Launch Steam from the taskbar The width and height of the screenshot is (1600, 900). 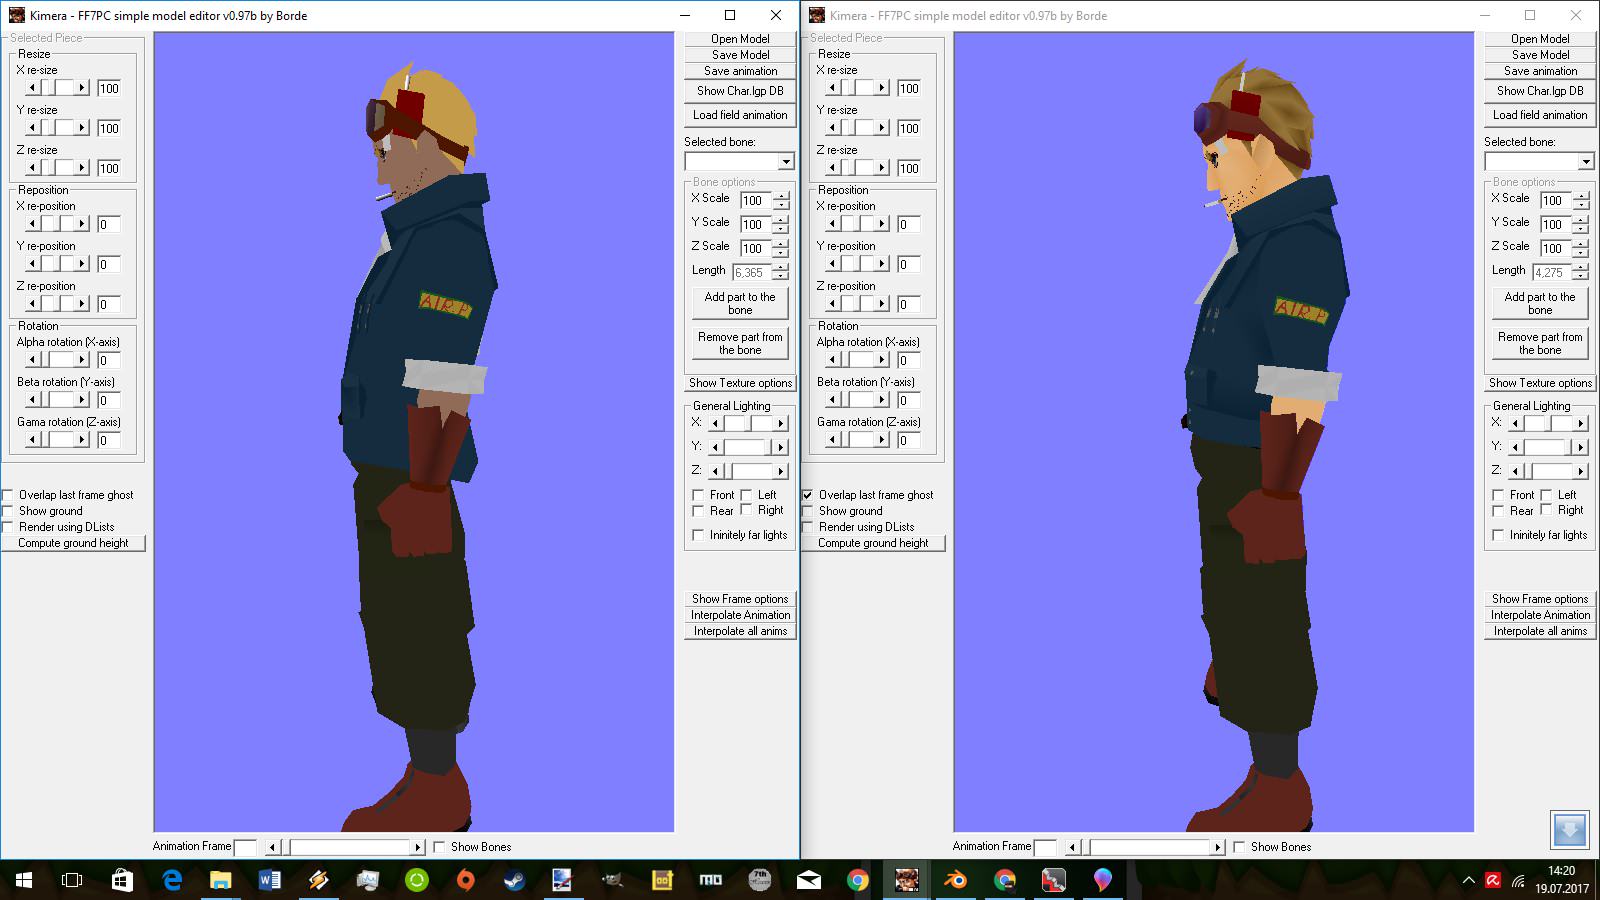pos(514,880)
